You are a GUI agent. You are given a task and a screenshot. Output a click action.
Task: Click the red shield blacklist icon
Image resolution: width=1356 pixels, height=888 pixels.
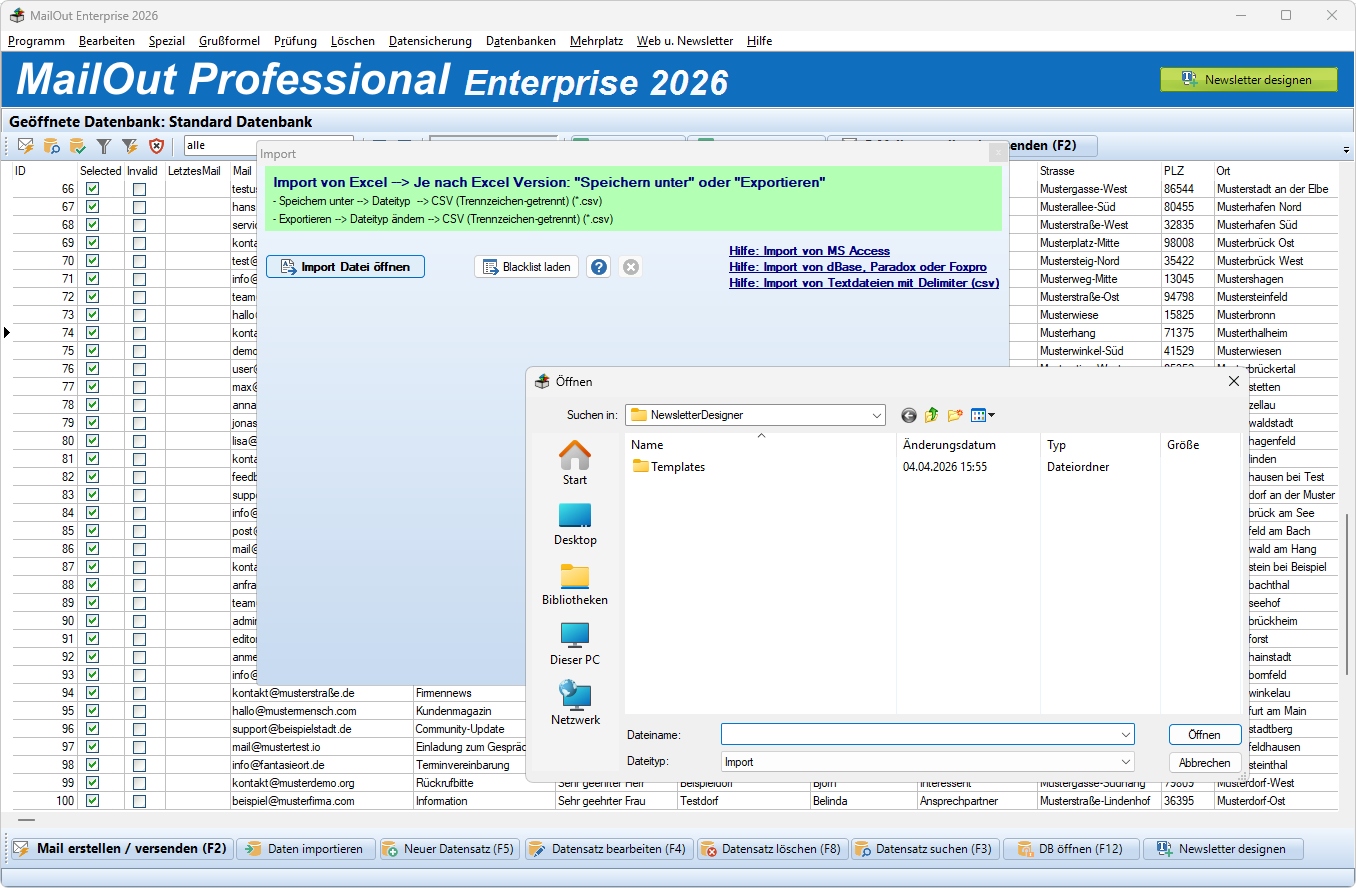tap(156, 146)
